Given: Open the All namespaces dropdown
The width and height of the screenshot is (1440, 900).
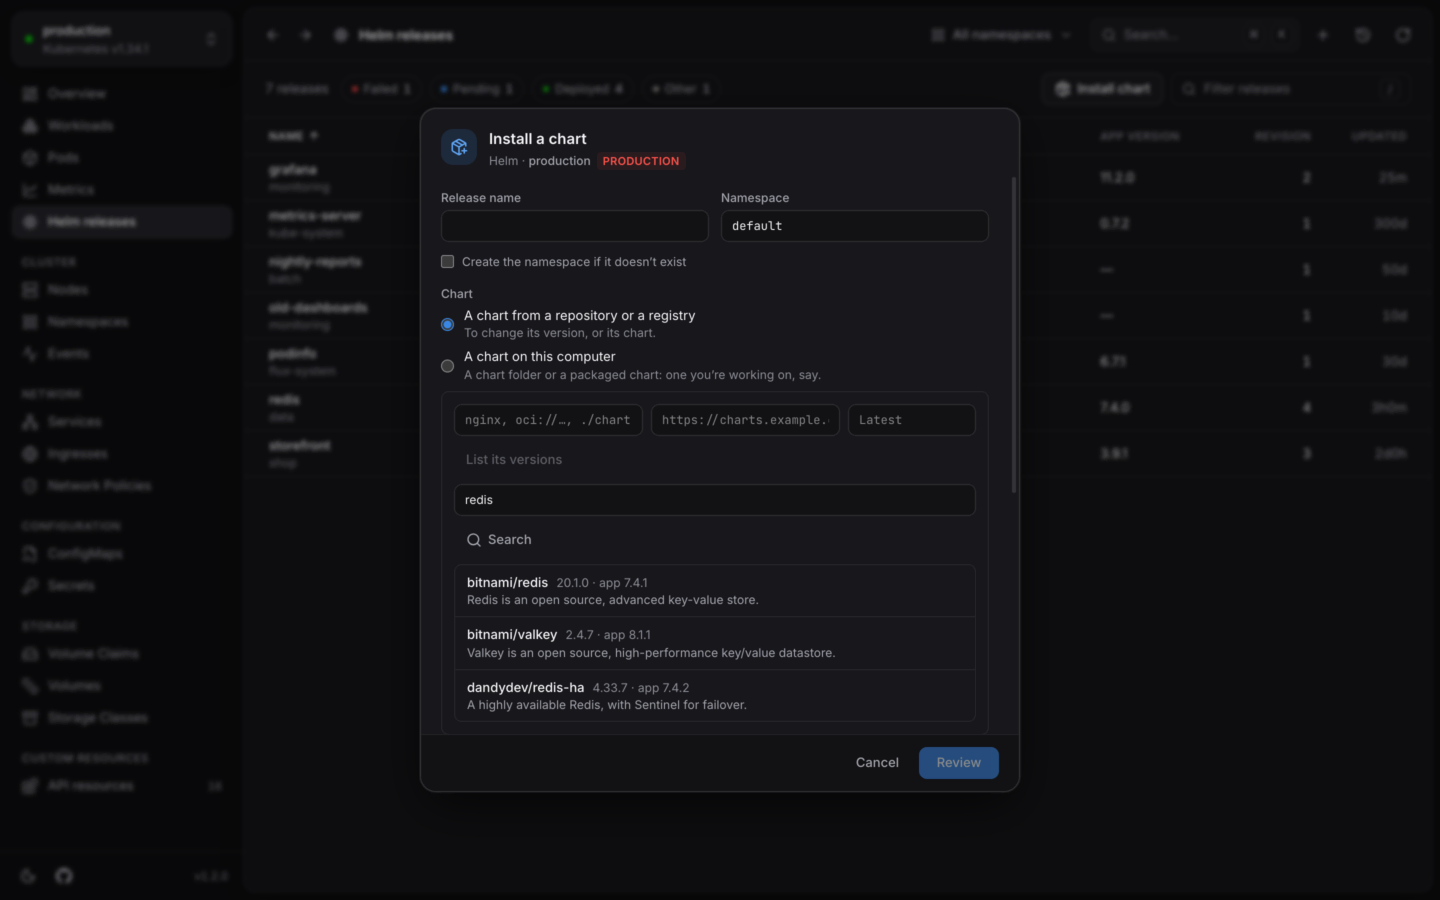Looking at the screenshot, I should (1001, 35).
